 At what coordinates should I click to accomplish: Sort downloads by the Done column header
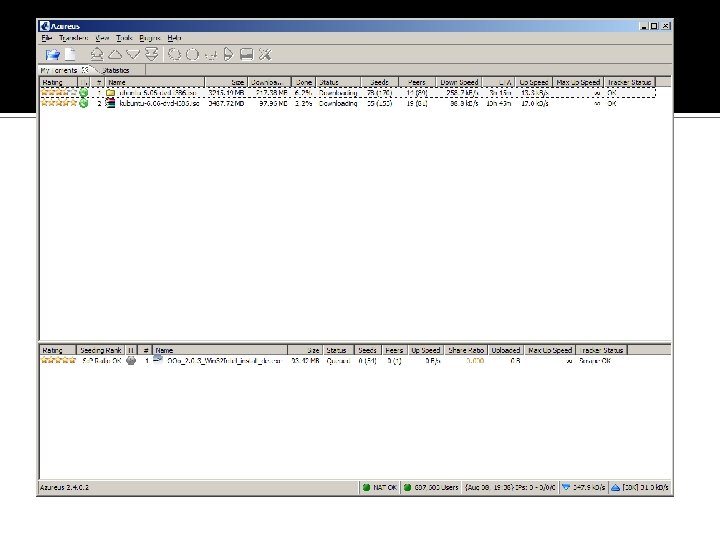(304, 82)
